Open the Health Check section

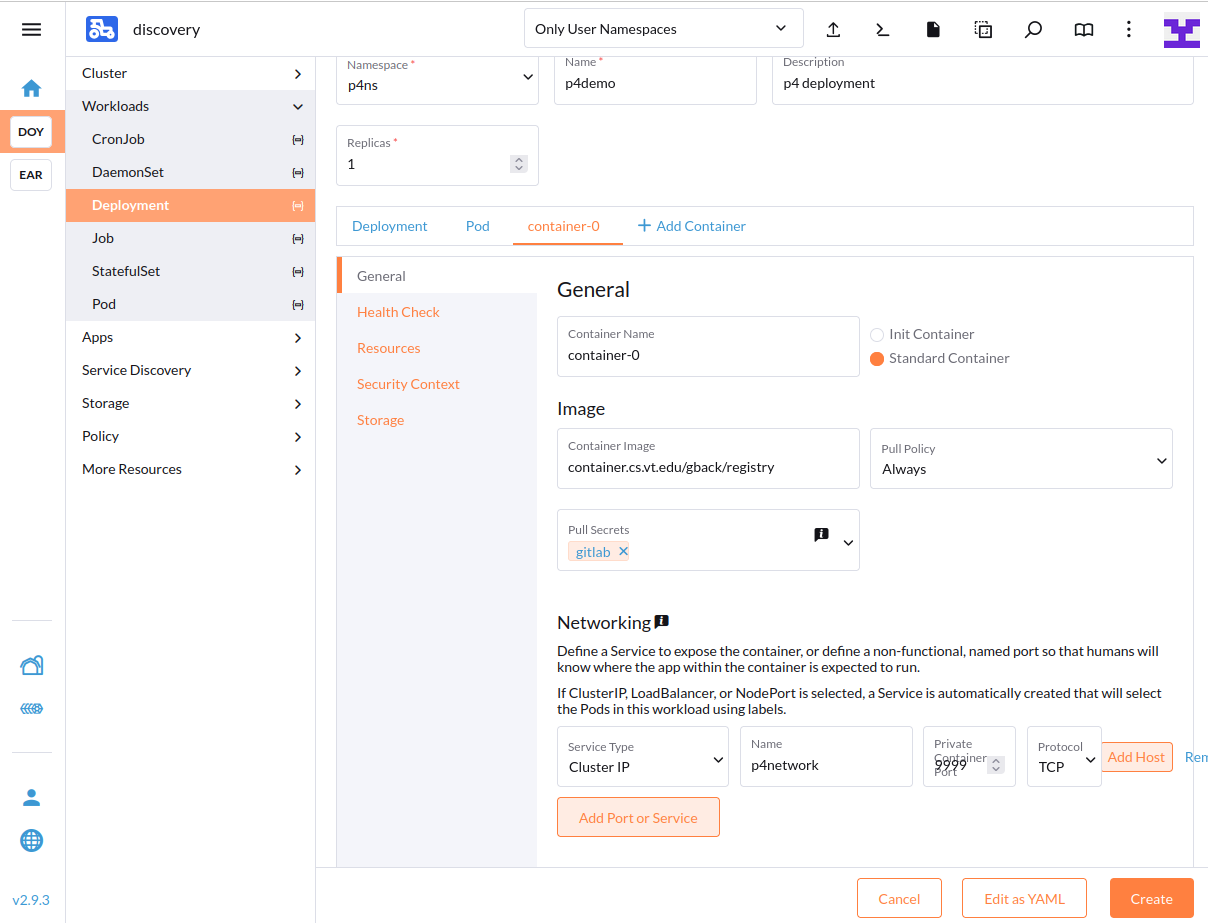398,312
